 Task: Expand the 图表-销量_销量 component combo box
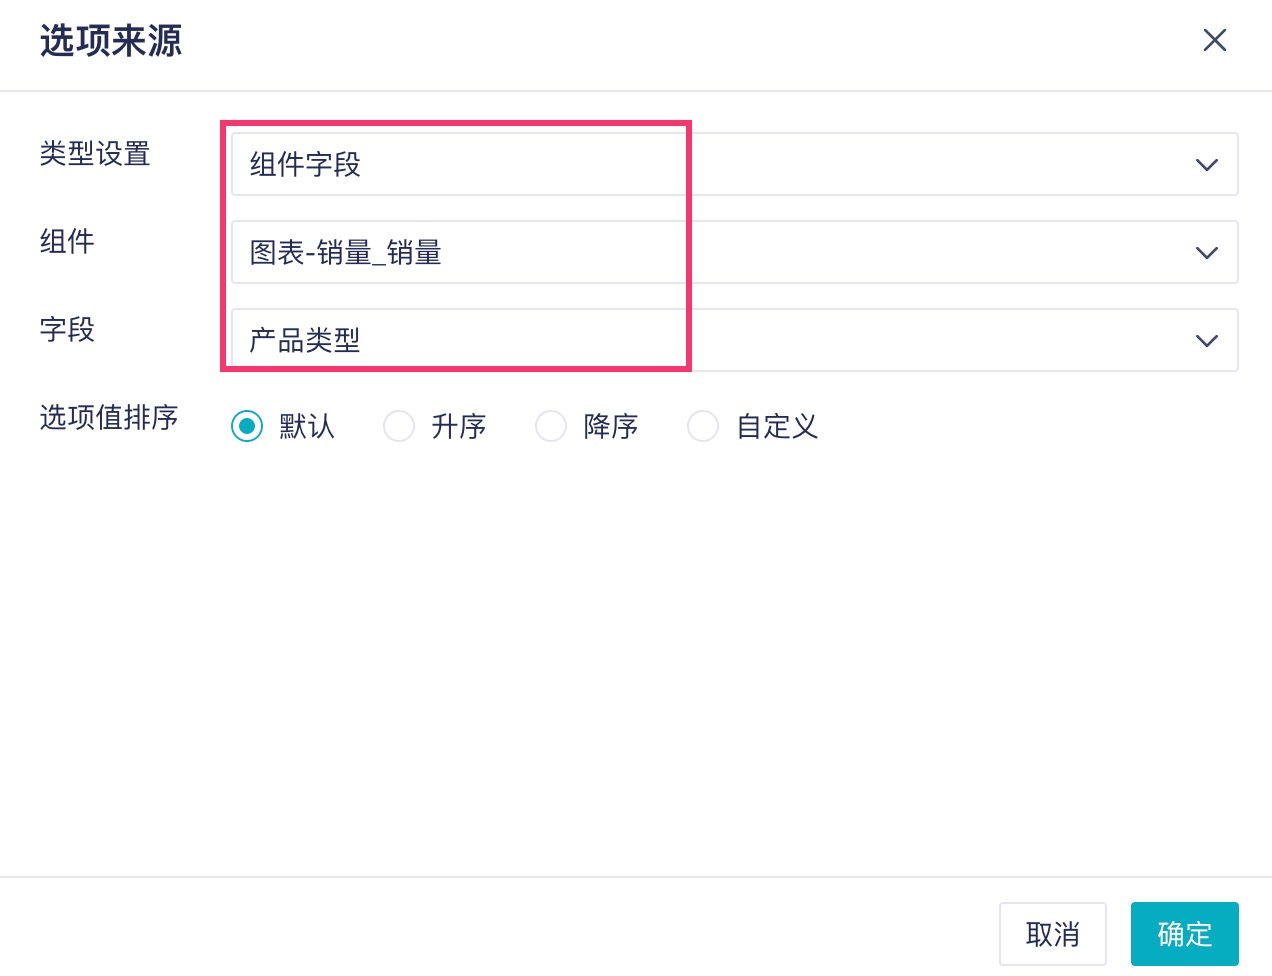click(x=700, y=253)
